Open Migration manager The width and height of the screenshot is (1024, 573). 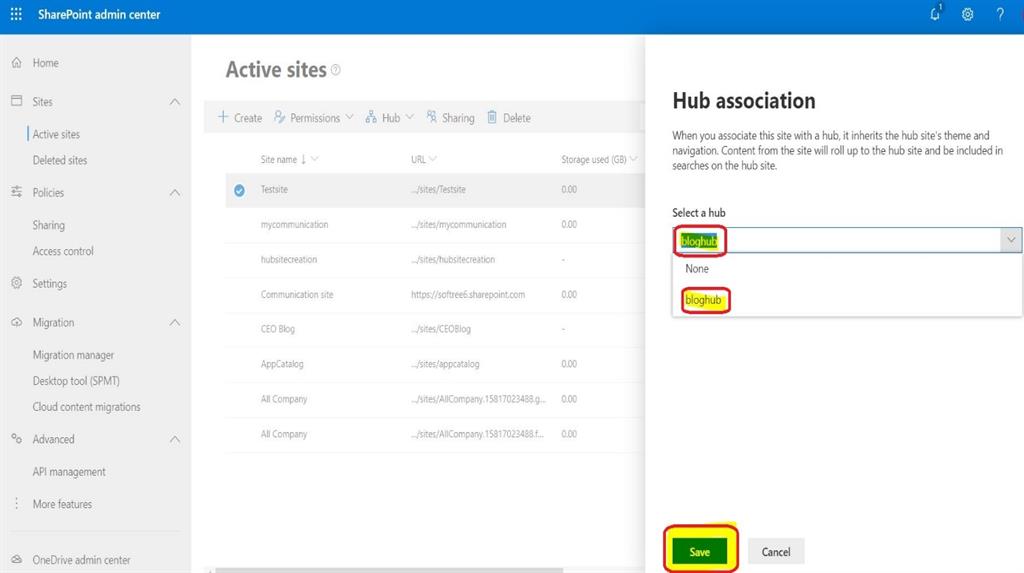(x=73, y=355)
